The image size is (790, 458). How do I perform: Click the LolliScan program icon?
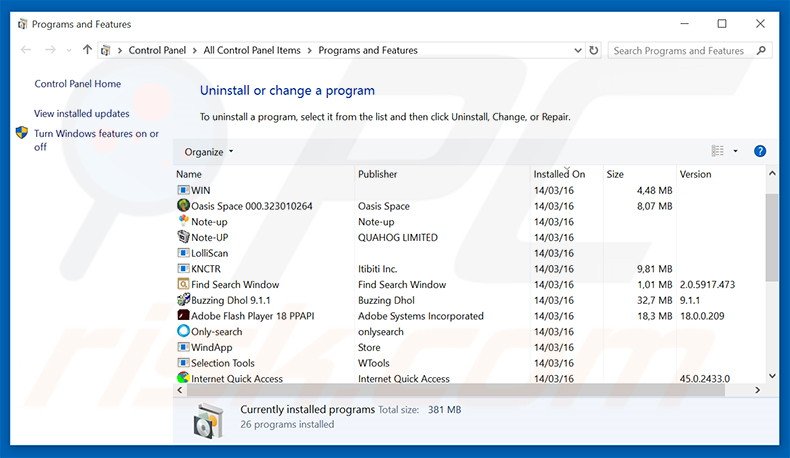183,253
